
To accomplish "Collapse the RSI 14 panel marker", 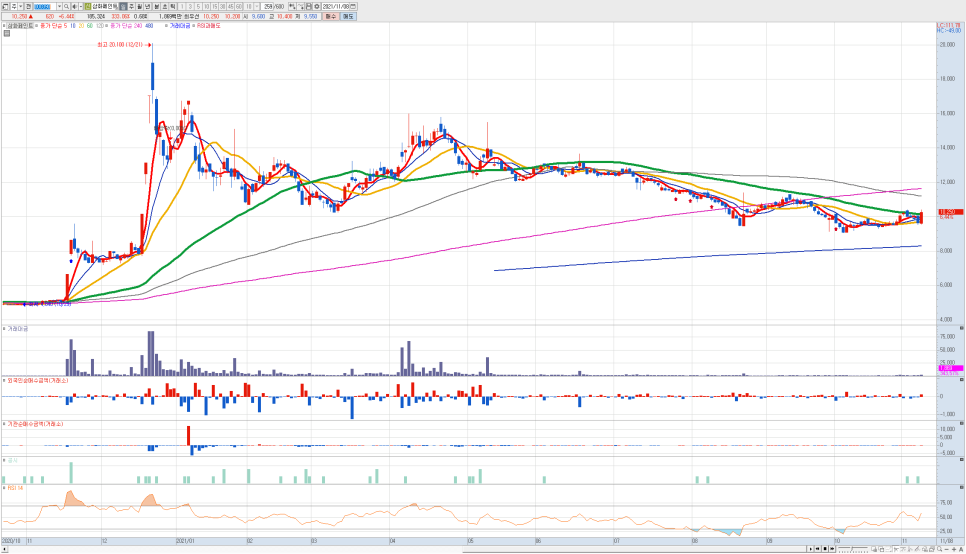I will [x=4, y=488].
